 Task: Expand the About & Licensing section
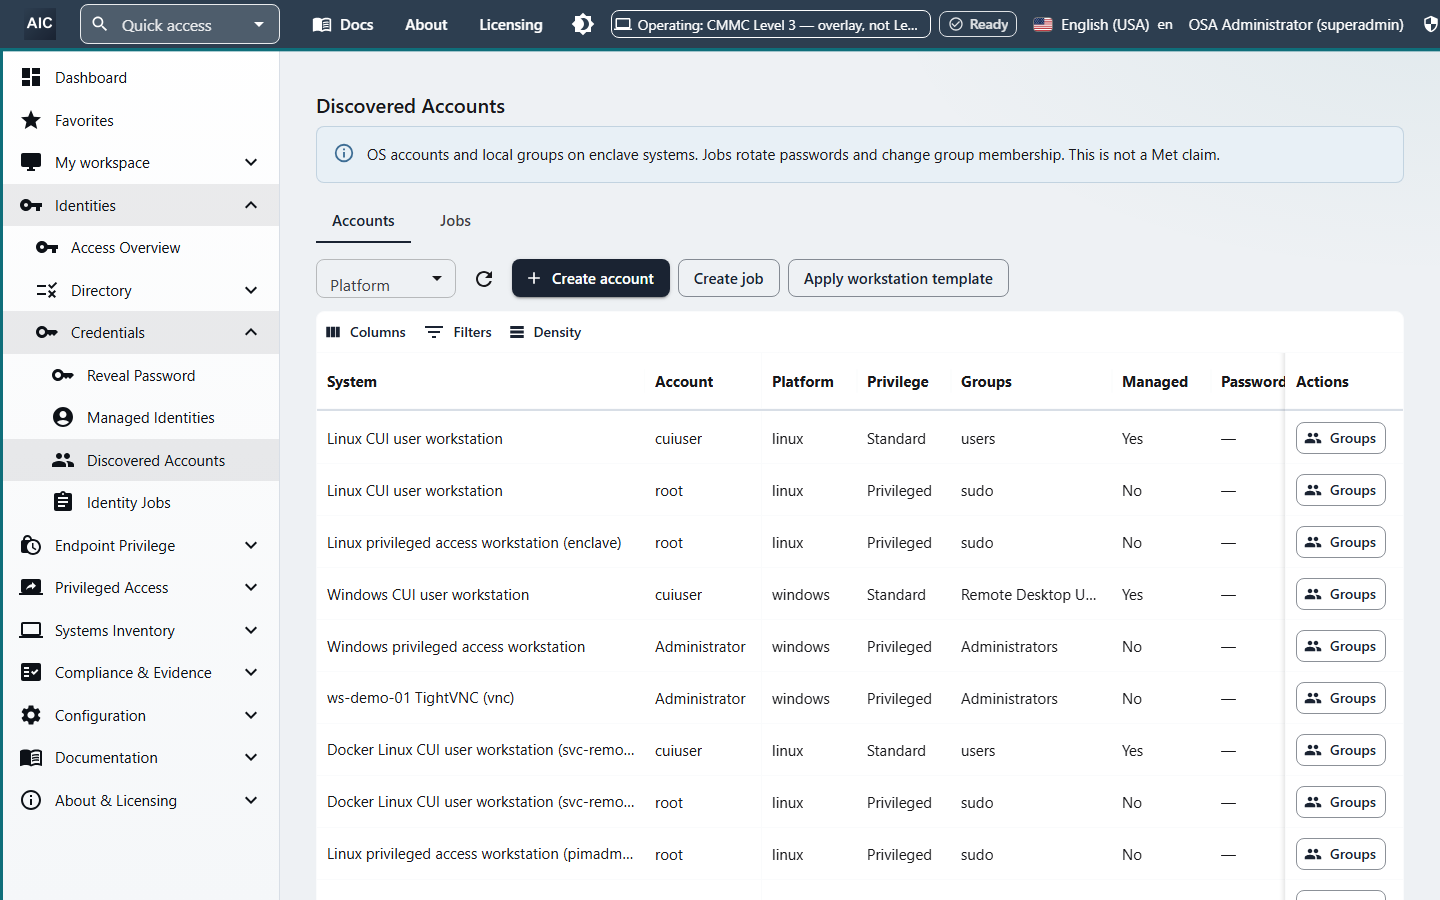(251, 800)
